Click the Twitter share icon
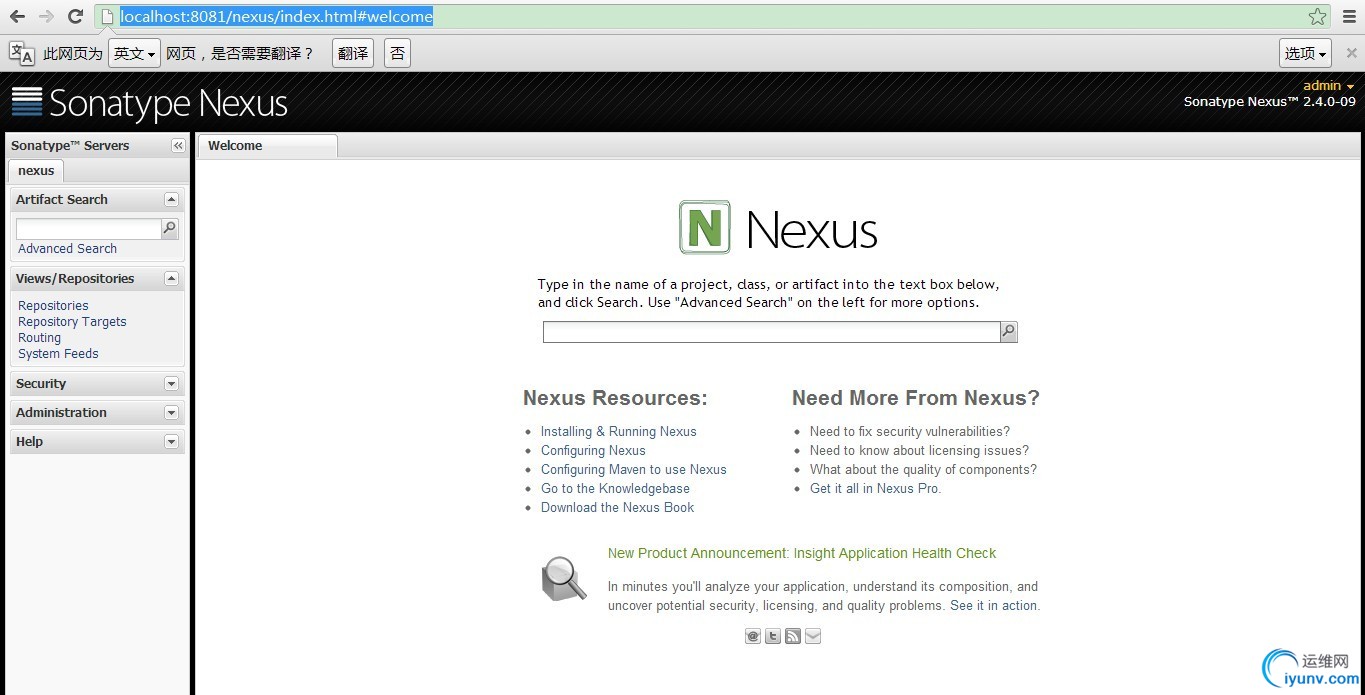Viewport: 1365px width, 695px height. point(773,636)
